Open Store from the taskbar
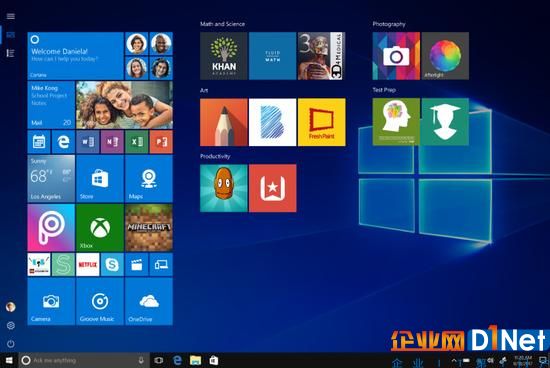The image size is (550, 368). [x=214, y=360]
